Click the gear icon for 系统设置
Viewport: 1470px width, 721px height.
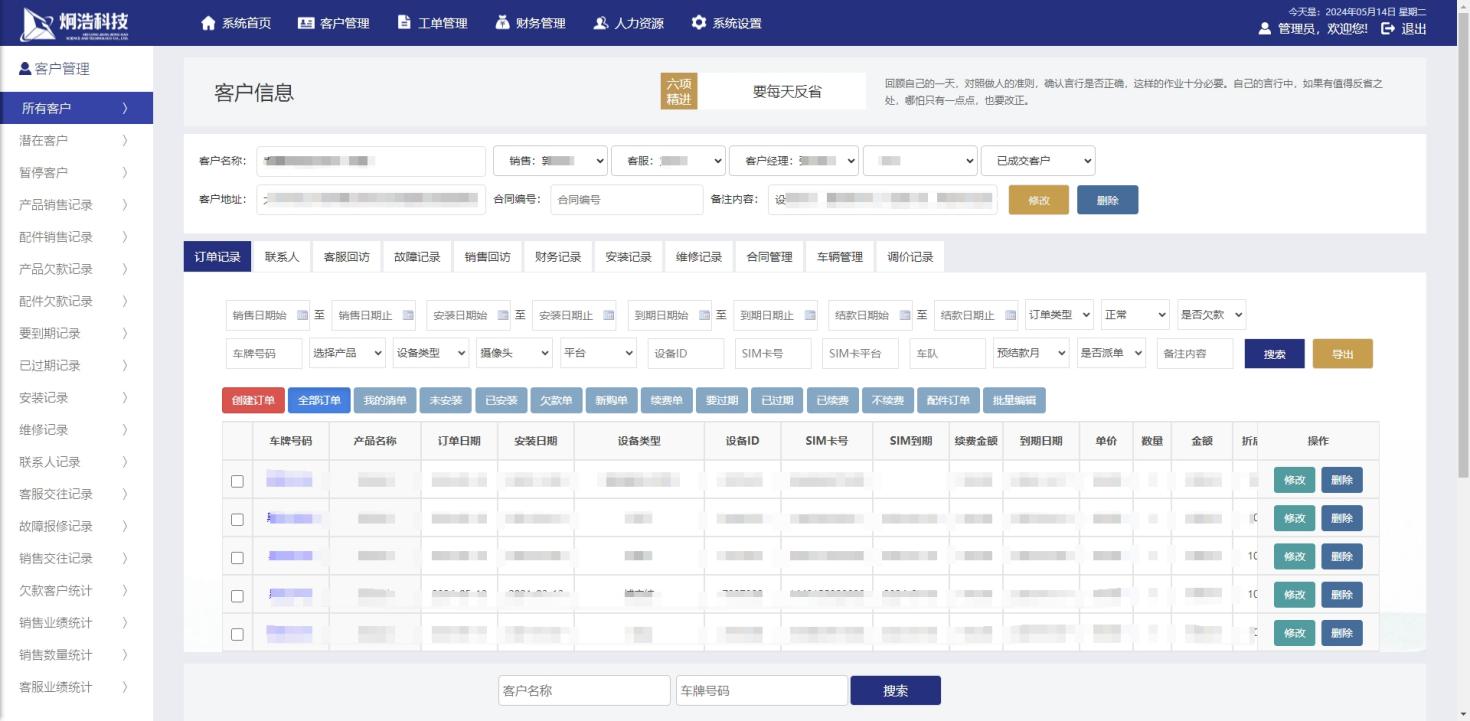point(699,23)
